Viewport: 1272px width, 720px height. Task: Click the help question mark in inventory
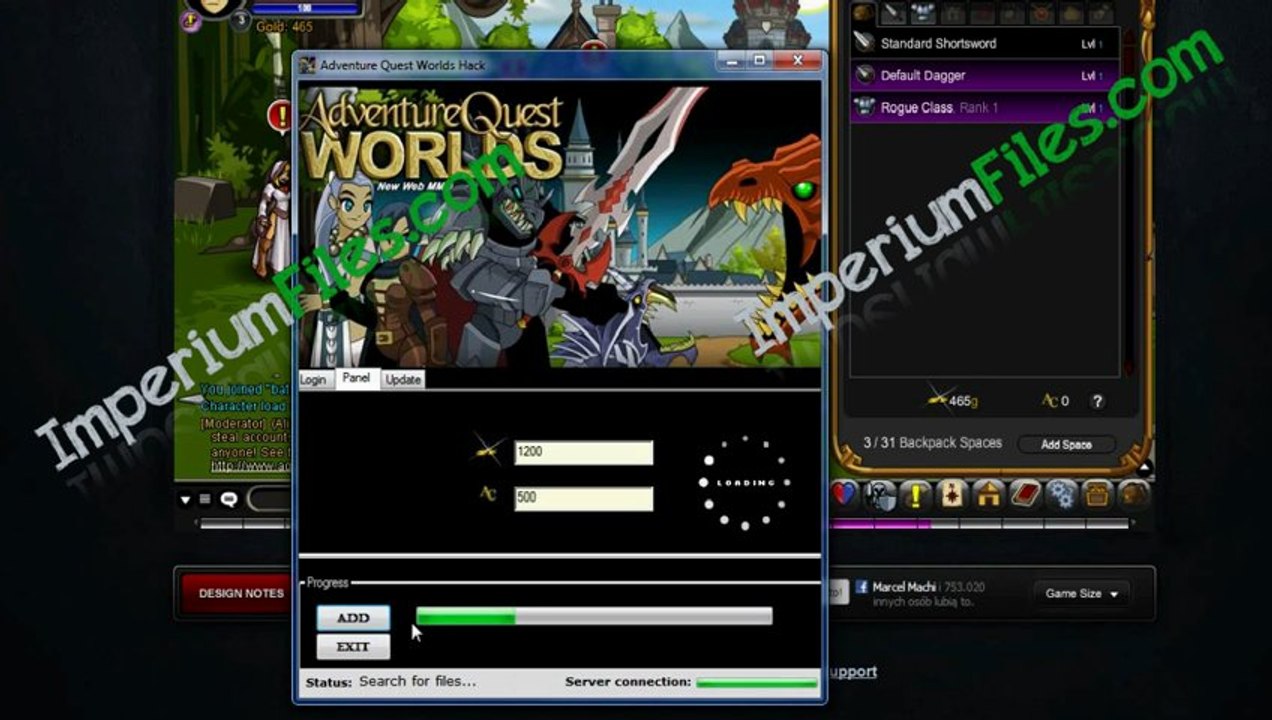pos(1097,401)
